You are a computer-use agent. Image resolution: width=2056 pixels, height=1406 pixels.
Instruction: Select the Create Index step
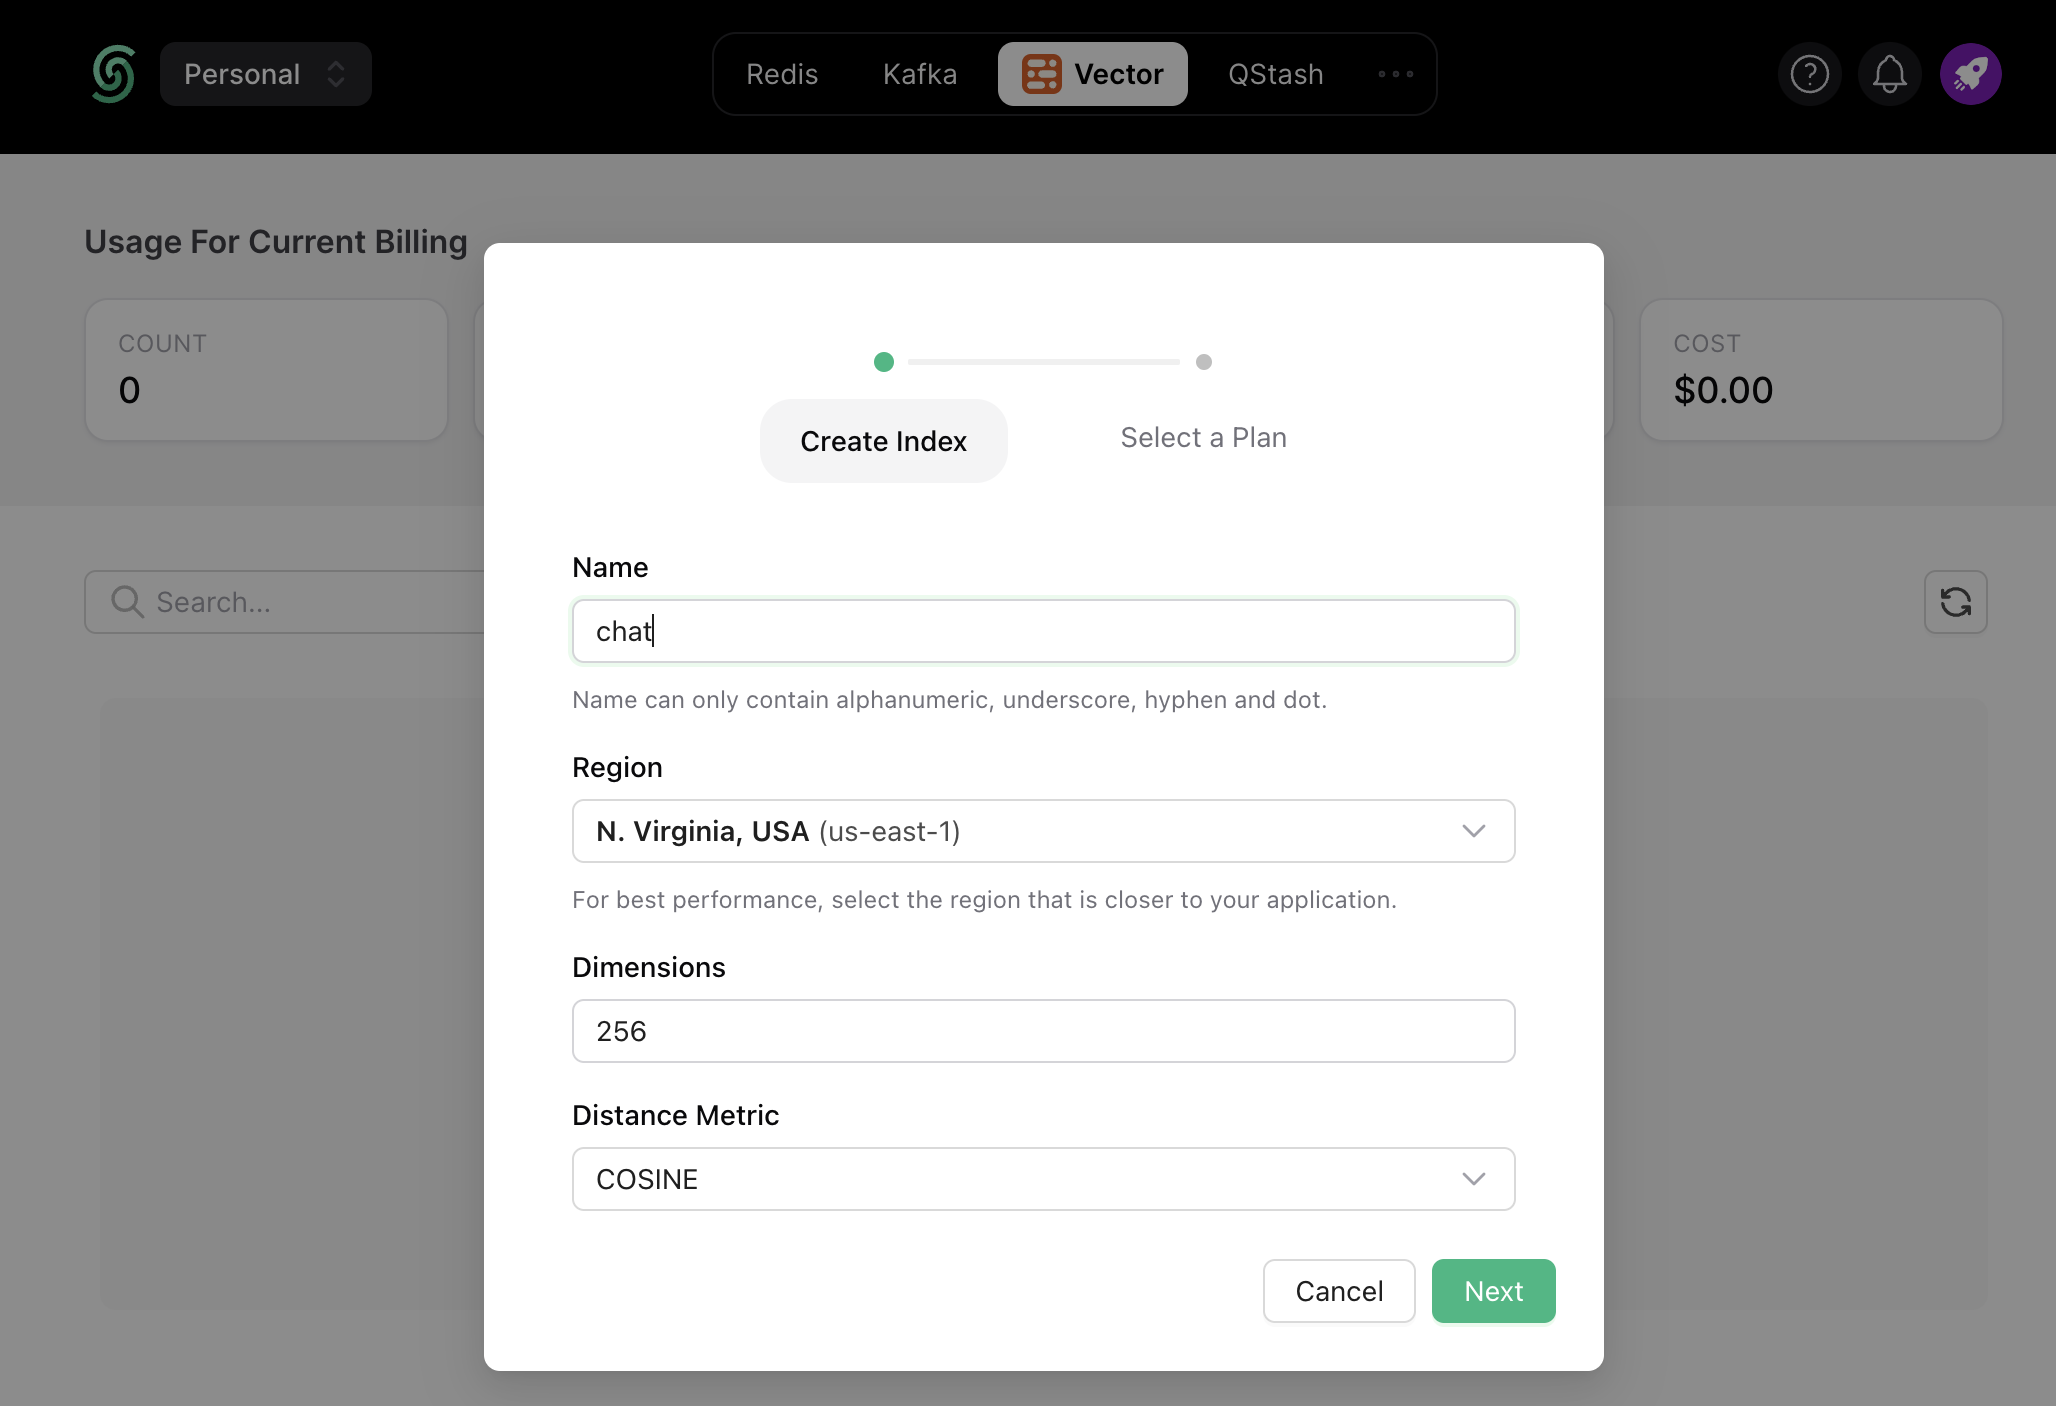click(x=883, y=440)
